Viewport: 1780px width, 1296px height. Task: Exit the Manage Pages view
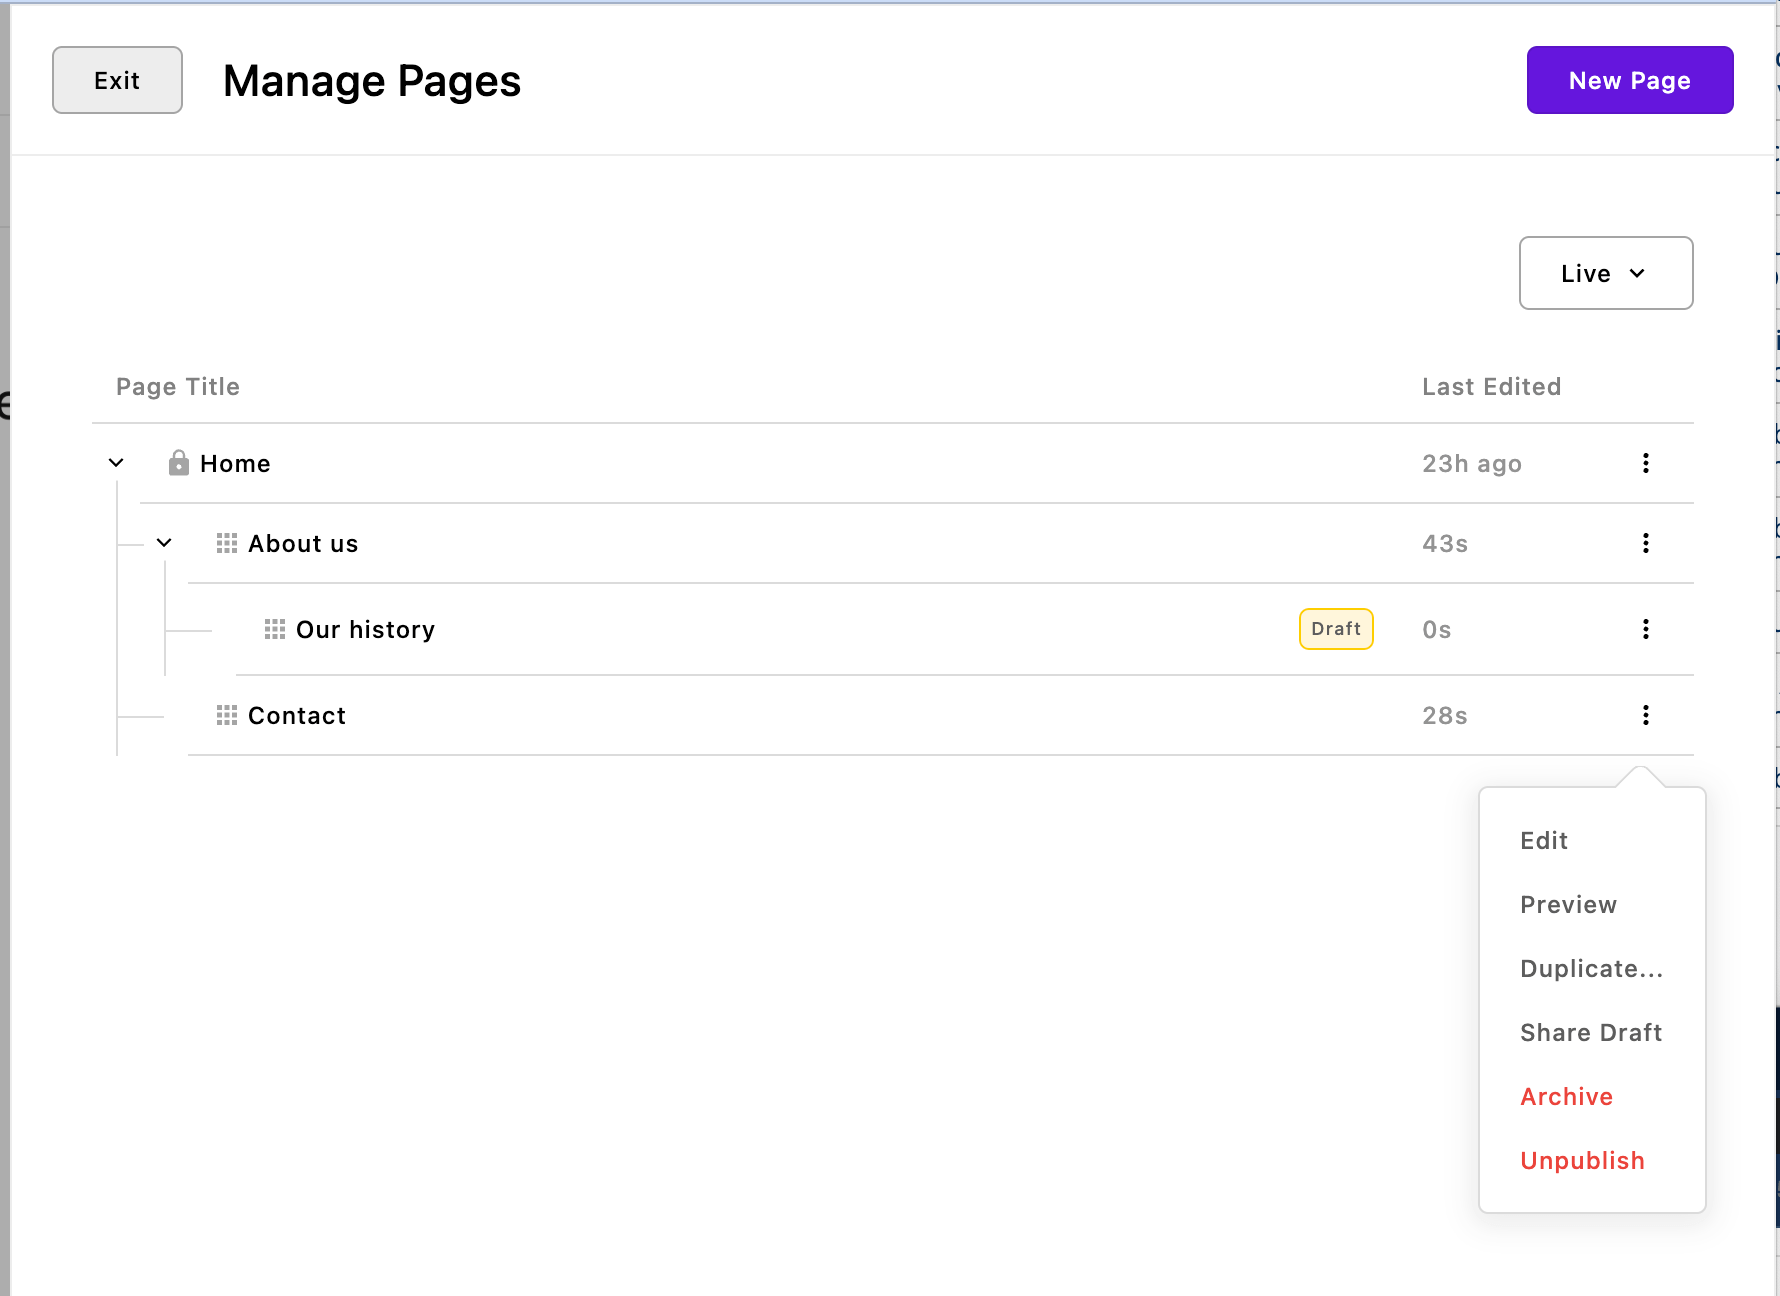click(117, 80)
